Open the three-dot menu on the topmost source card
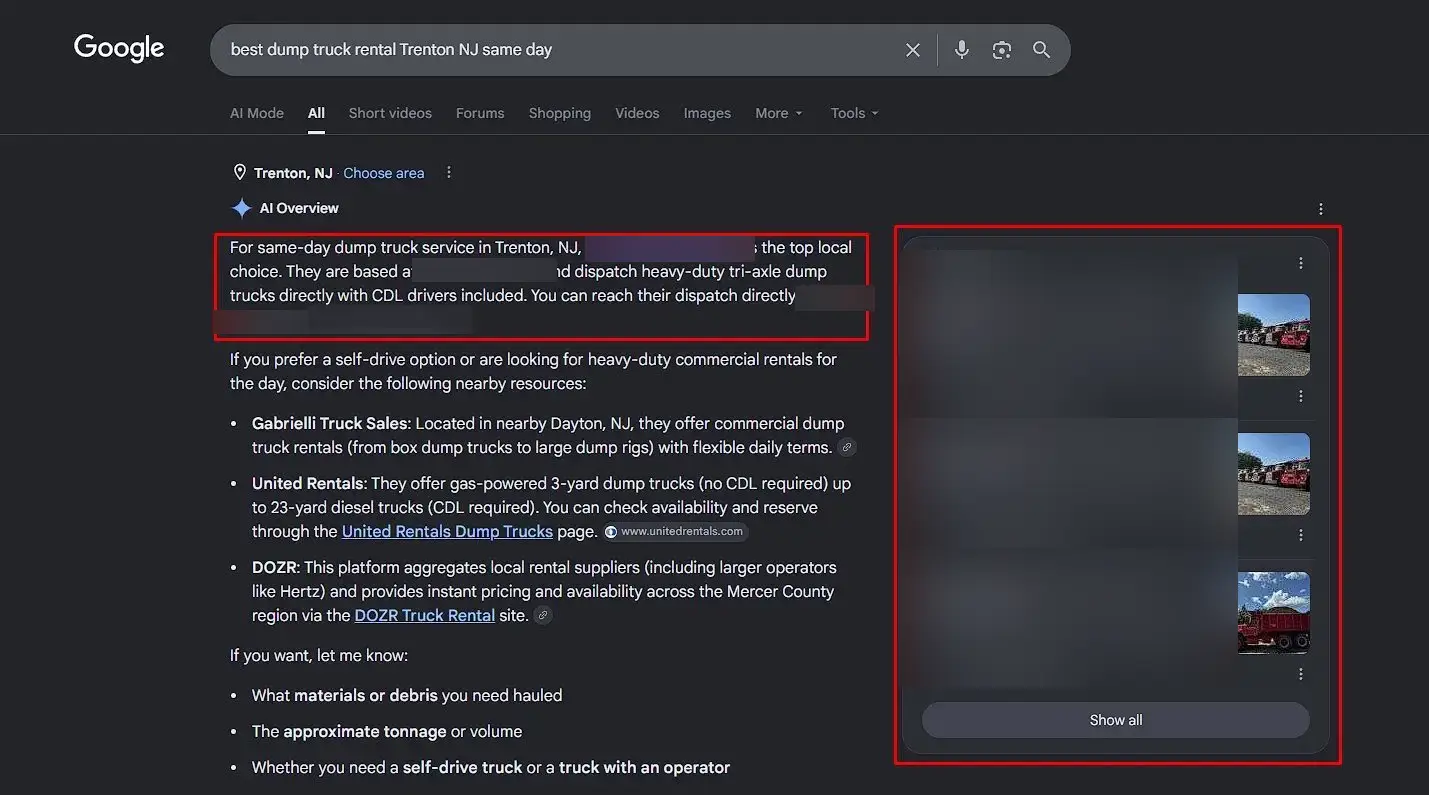Image resolution: width=1429 pixels, height=795 pixels. pyautogui.click(x=1301, y=263)
